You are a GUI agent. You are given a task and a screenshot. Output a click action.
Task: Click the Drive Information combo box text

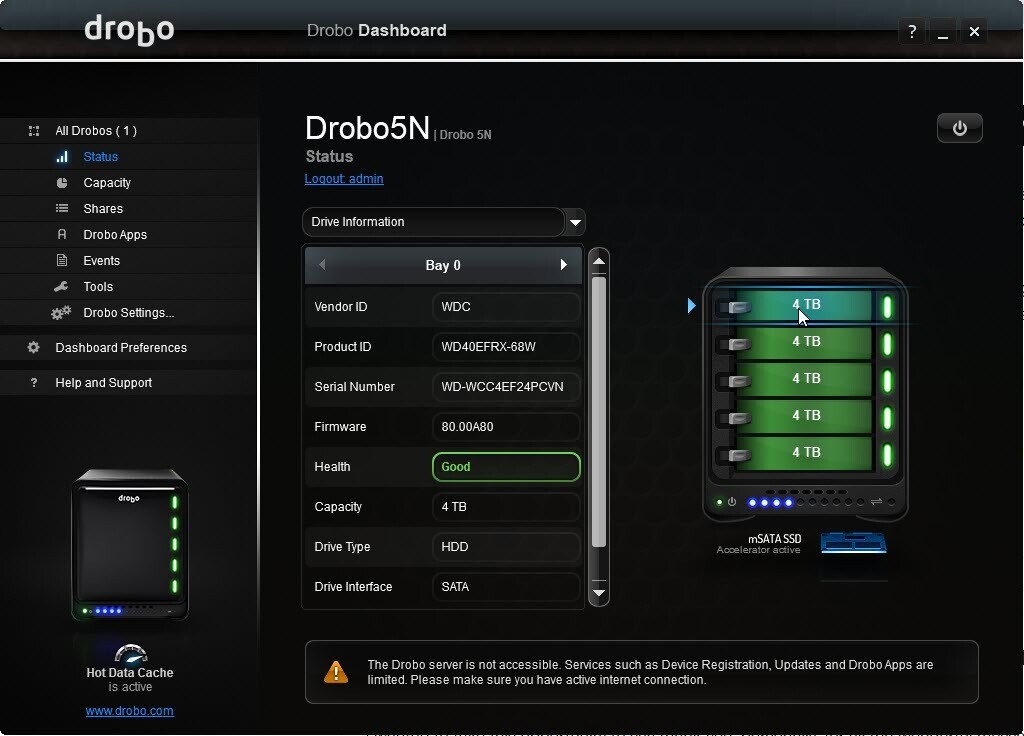coord(358,222)
